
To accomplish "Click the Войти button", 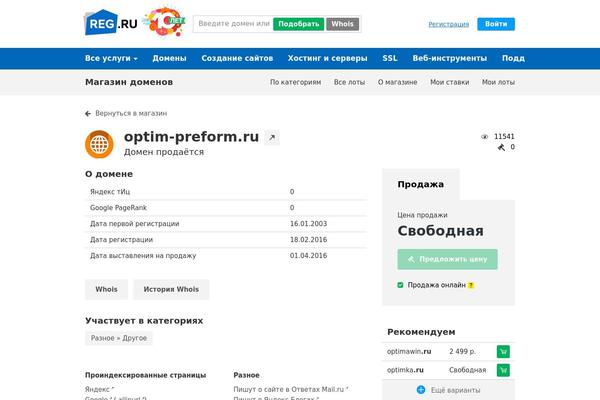I will pyautogui.click(x=496, y=24).
